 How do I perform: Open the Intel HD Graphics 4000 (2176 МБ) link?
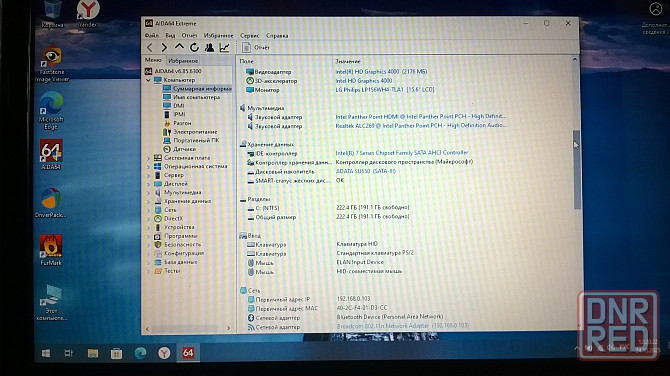tap(381, 71)
